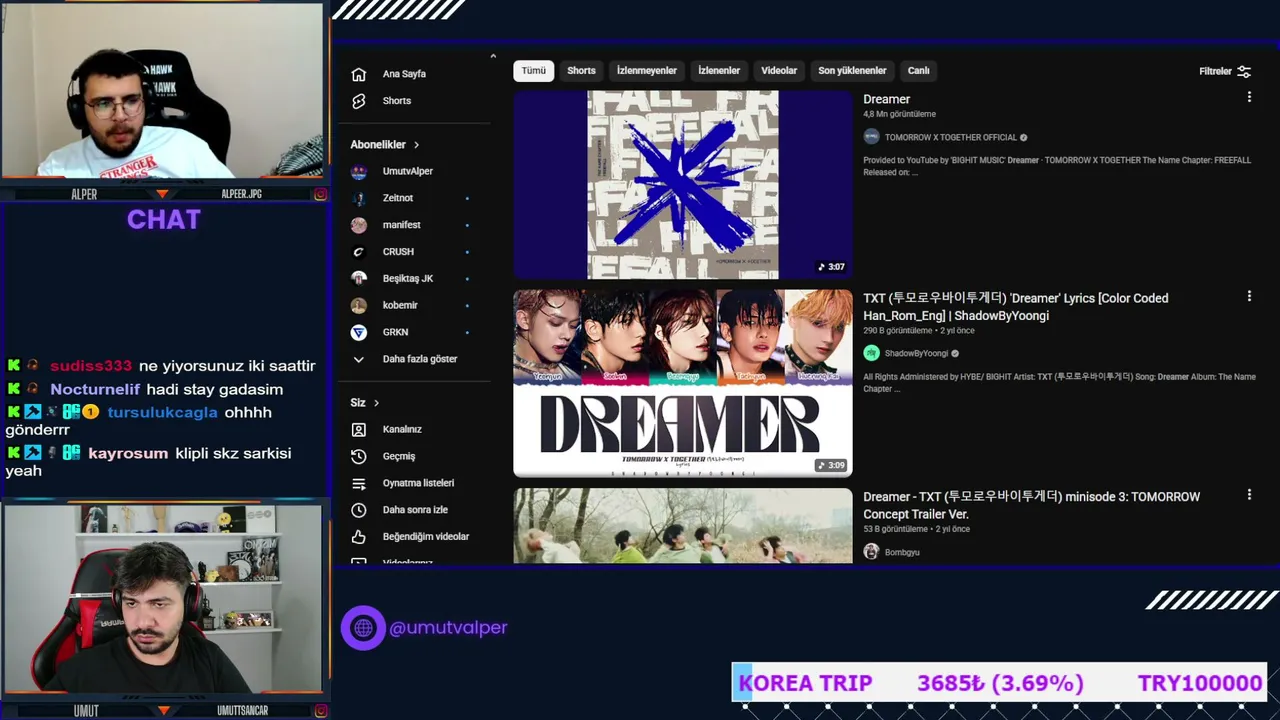The height and width of the screenshot is (720, 1280).
Task: Click the 'All Rights Administered by HYBE' description
Action: point(1059,383)
